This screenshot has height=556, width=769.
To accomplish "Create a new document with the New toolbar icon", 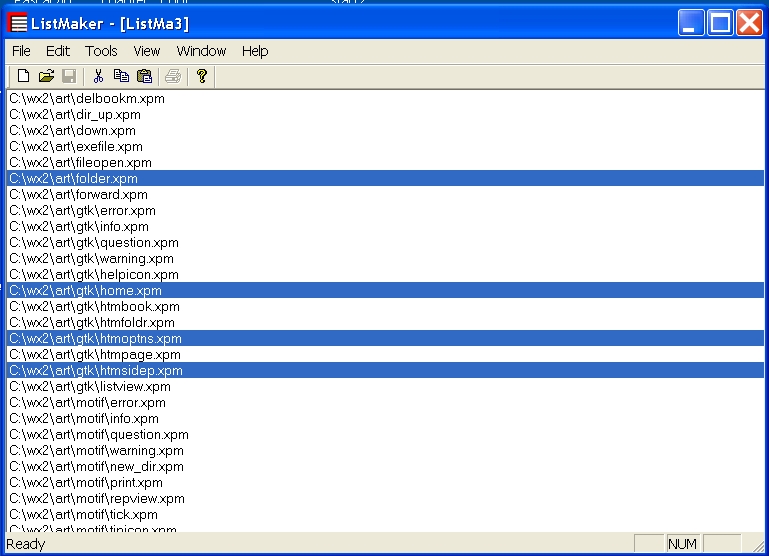I will coord(23,76).
